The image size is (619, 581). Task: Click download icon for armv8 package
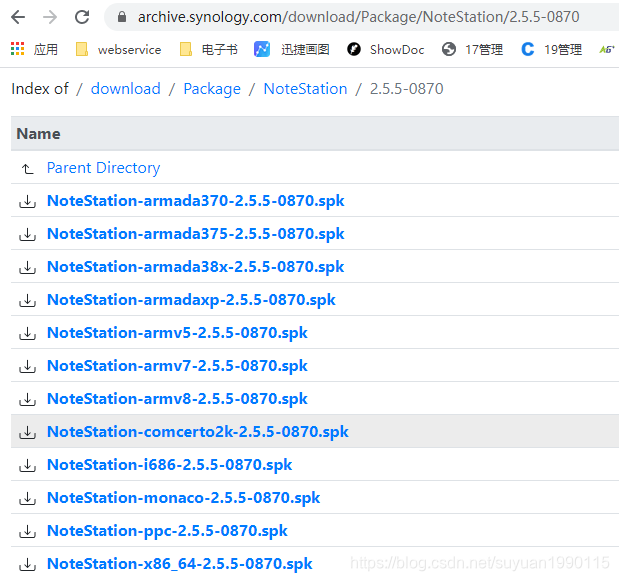click(x=27, y=400)
